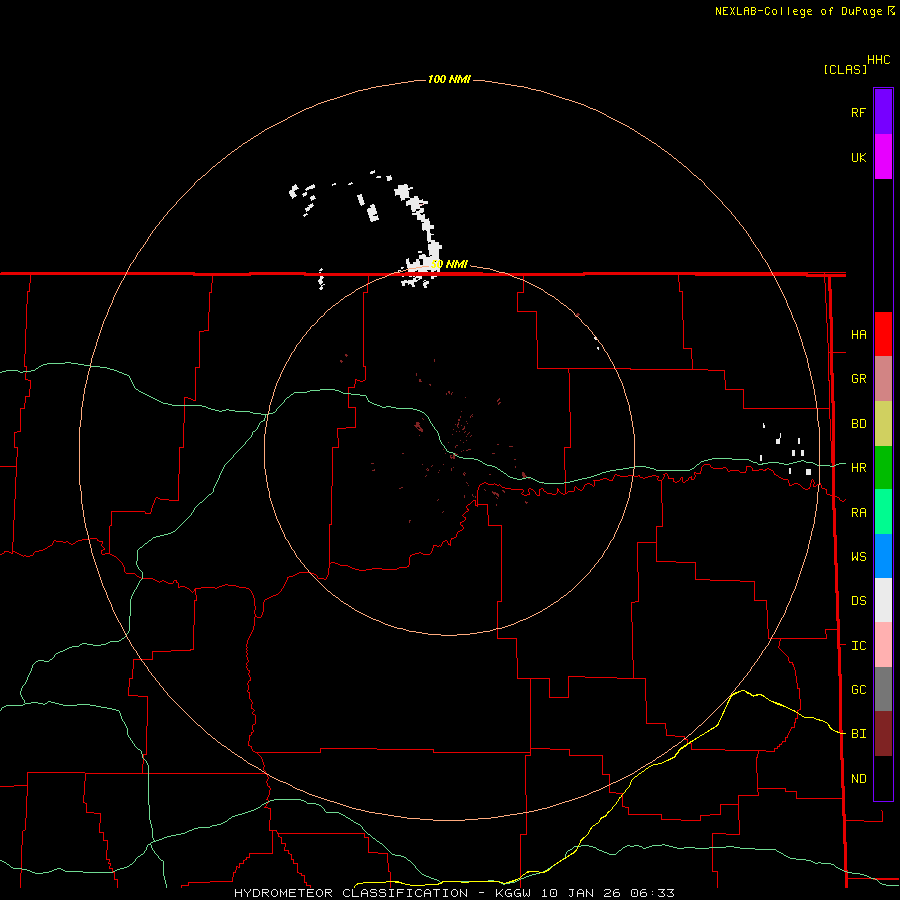
Task: Click the 100 NMI range ring label
Action: (x=449, y=79)
